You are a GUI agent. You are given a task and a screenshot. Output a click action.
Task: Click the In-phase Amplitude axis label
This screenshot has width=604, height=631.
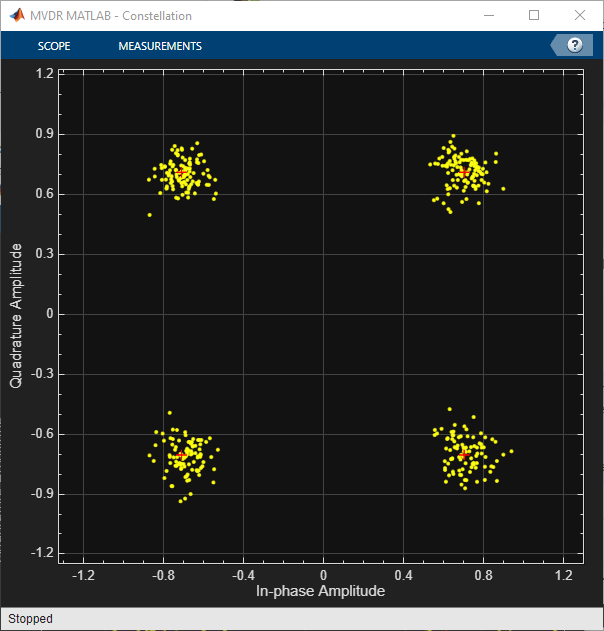coord(320,591)
